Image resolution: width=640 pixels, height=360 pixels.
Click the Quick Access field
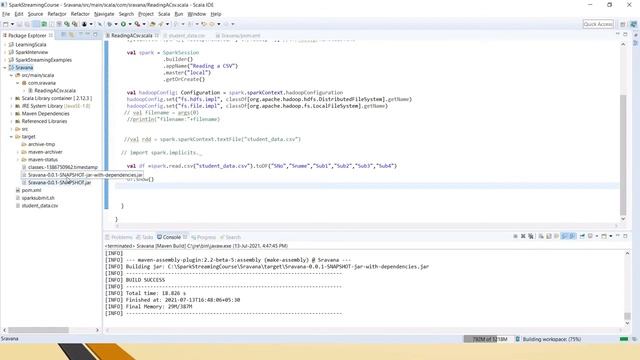click(x=598, y=24)
